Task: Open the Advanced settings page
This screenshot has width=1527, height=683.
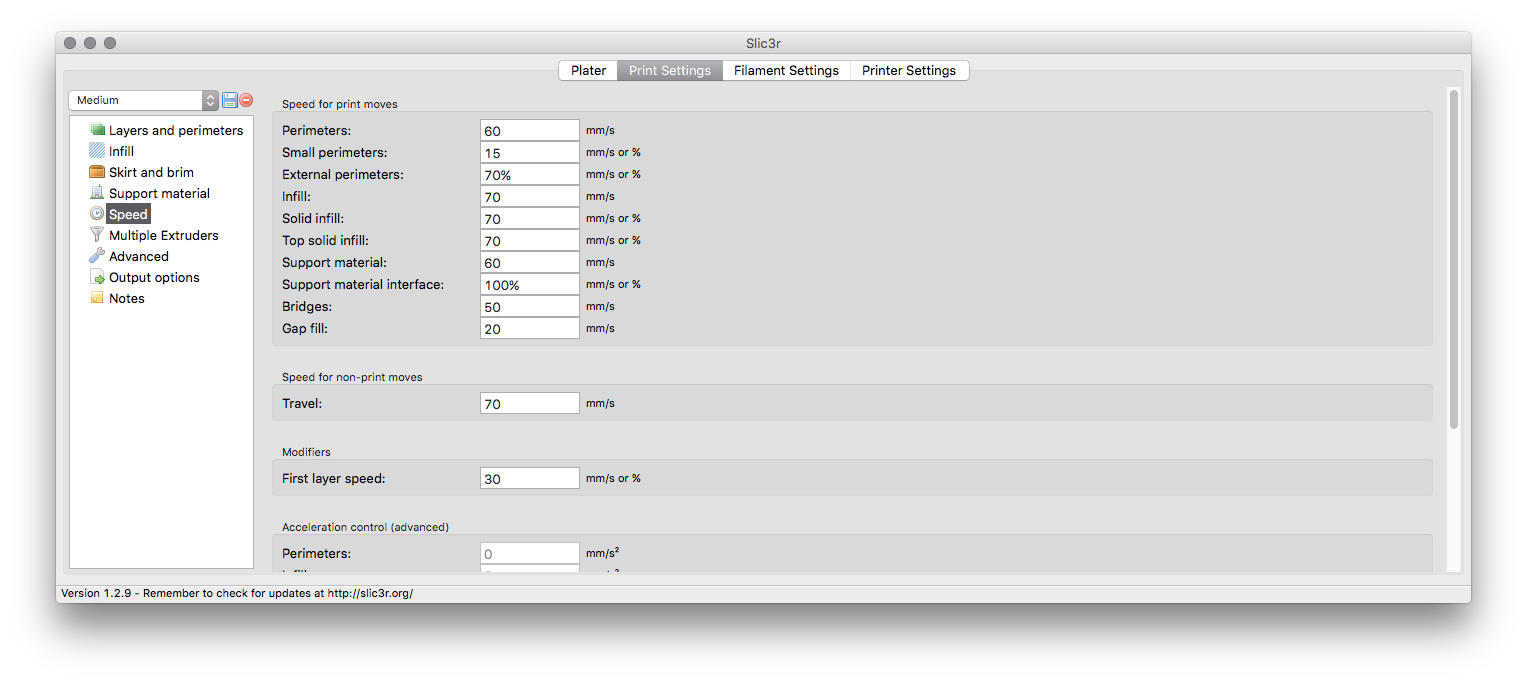Action: [138, 256]
